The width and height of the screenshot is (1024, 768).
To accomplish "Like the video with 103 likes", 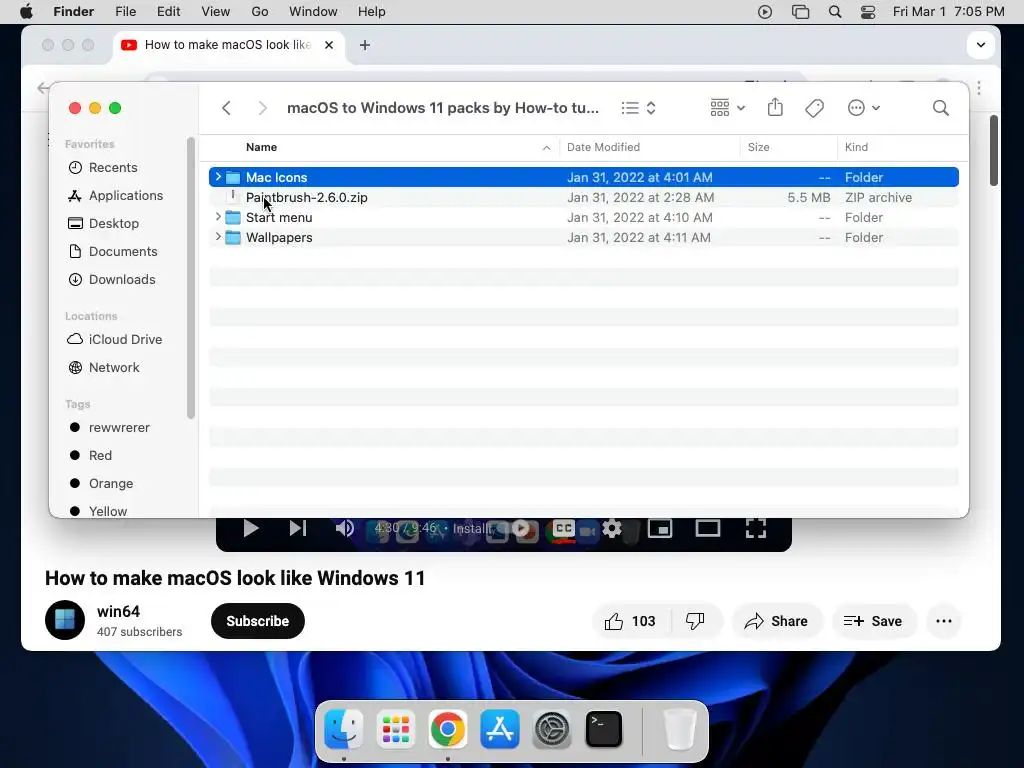I will [630, 621].
